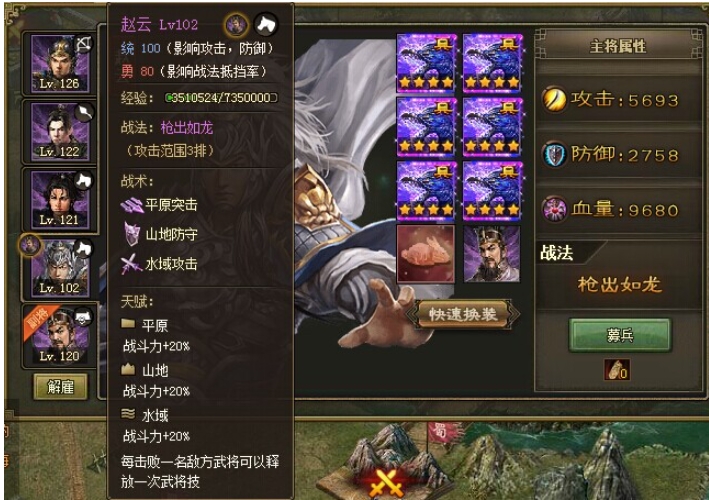
Task: Select the Lv. 120 deputy general portrait
Action: coord(59,336)
